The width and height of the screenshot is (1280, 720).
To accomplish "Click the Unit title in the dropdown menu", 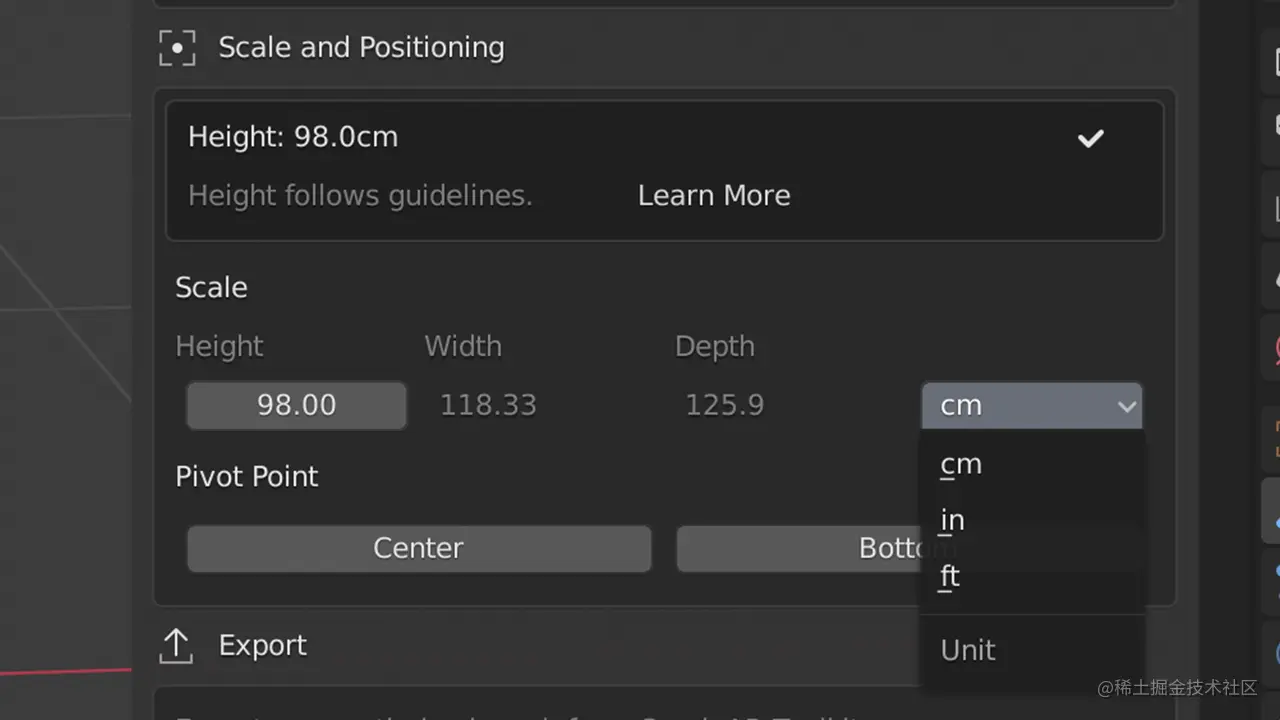I will tap(968, 650).
